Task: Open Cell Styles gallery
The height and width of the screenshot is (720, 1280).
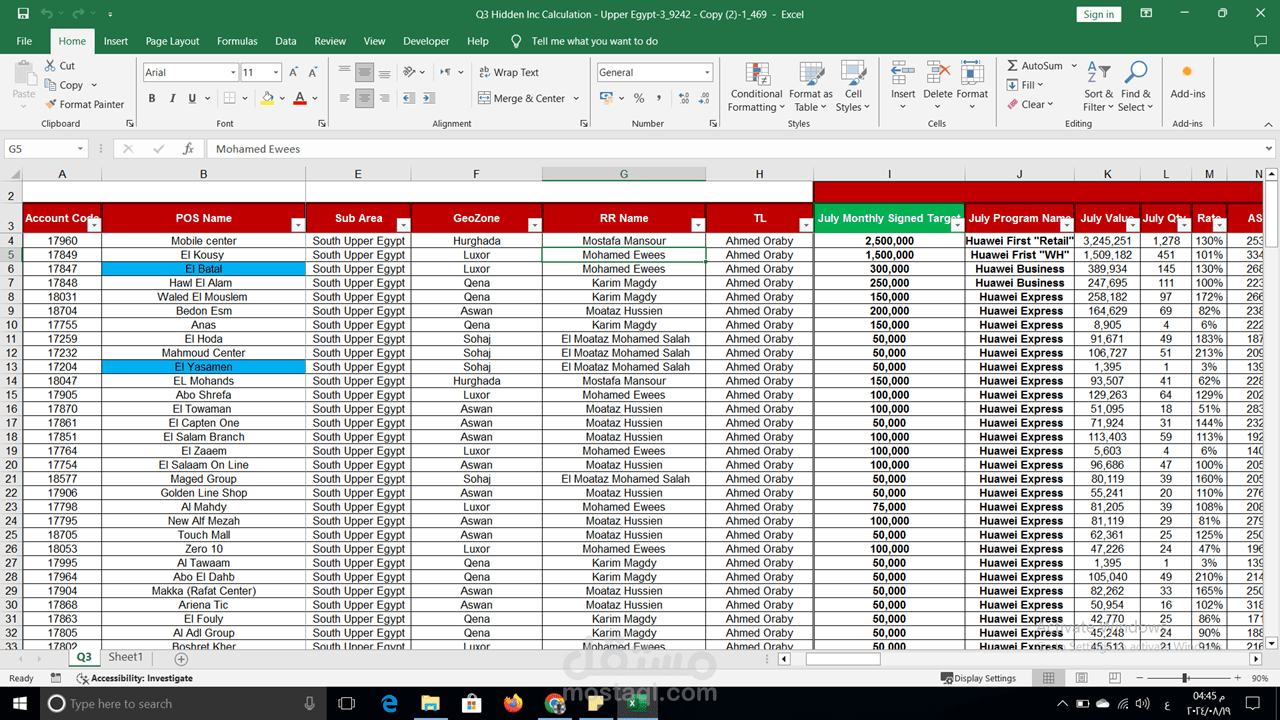Action: pos(853,88)
